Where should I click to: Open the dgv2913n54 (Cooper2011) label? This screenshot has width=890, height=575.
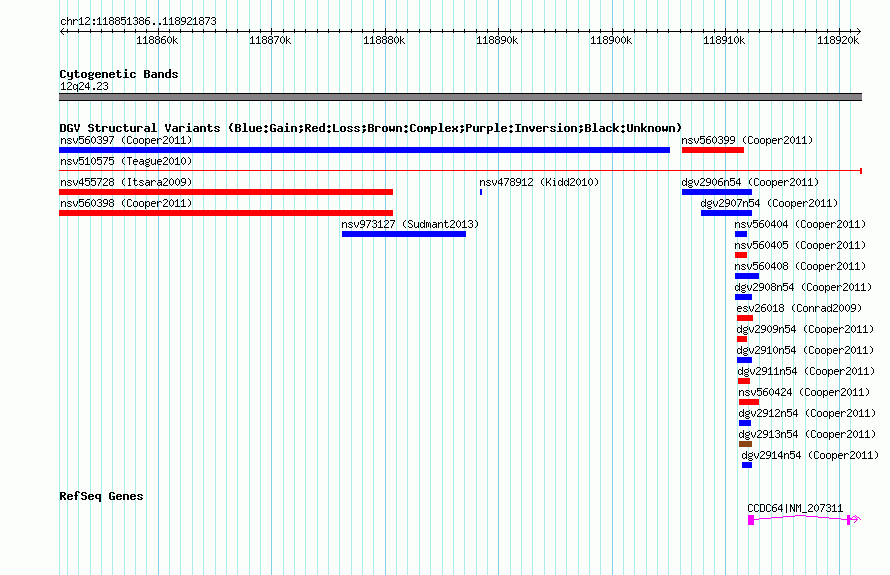(x=808, y=434)
